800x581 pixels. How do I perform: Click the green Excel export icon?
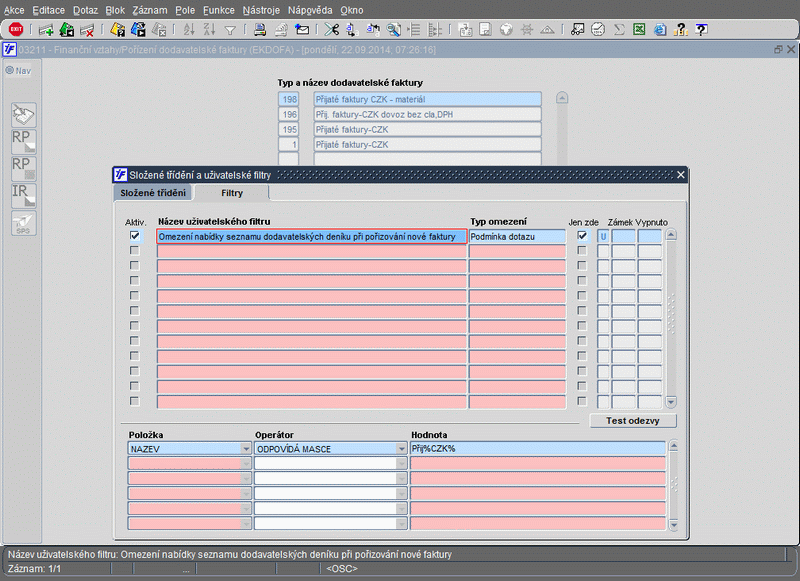tap(639, 30)
